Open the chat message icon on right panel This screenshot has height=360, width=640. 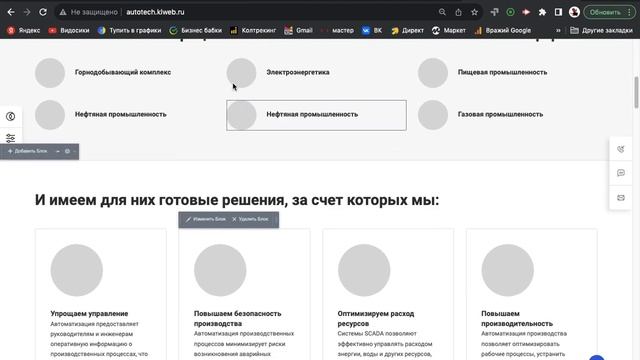[620, 173]
